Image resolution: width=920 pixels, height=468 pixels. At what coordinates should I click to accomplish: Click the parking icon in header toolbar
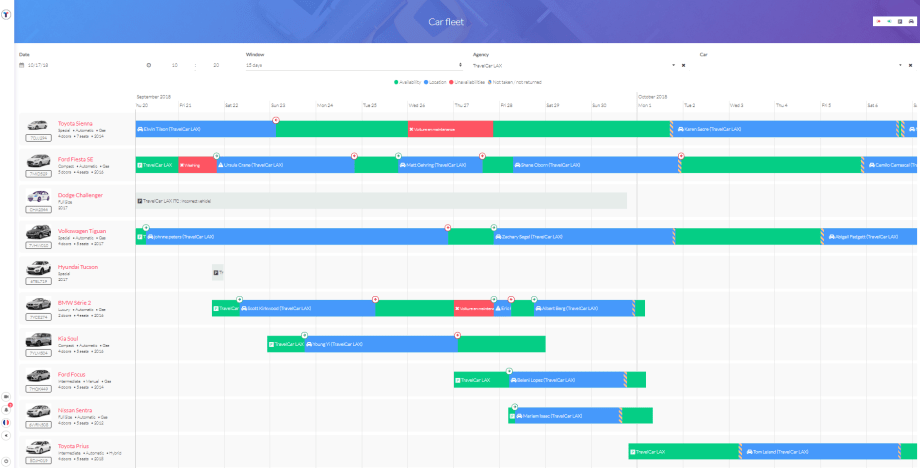tap(900, 21)
